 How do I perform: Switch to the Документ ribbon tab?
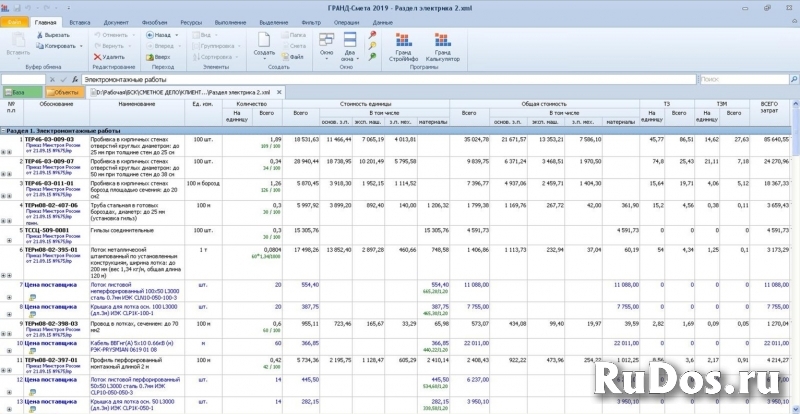pos(115,21)
